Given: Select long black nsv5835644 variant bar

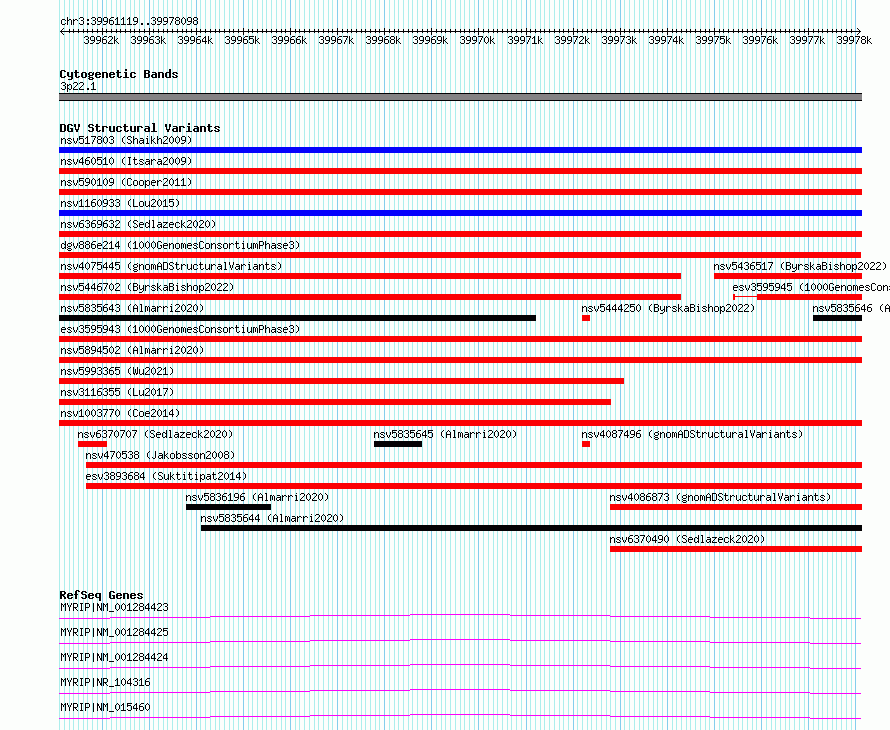Looking at the screenshot, I should coord(531,528).
